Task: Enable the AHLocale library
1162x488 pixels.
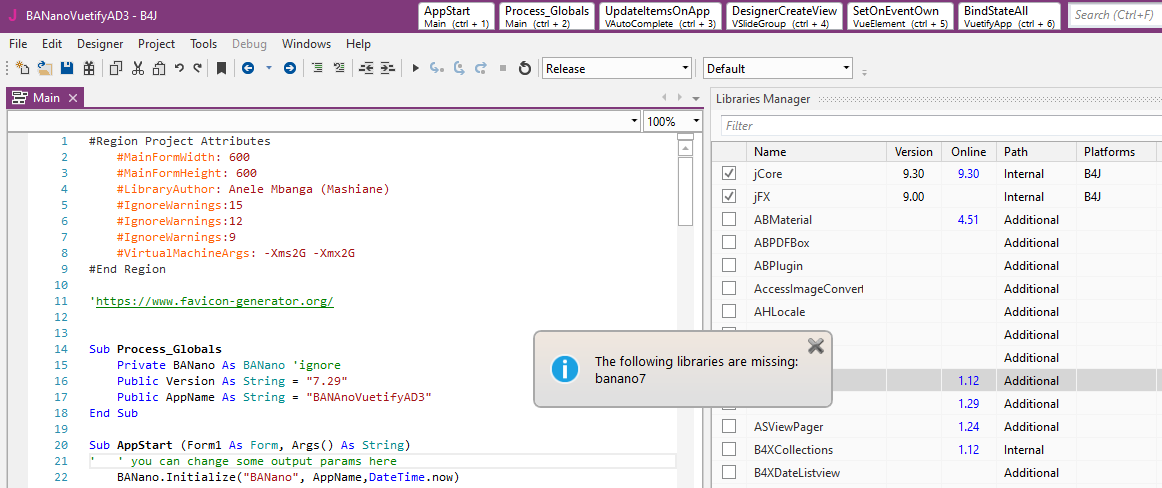Action: tap(728, 312)
